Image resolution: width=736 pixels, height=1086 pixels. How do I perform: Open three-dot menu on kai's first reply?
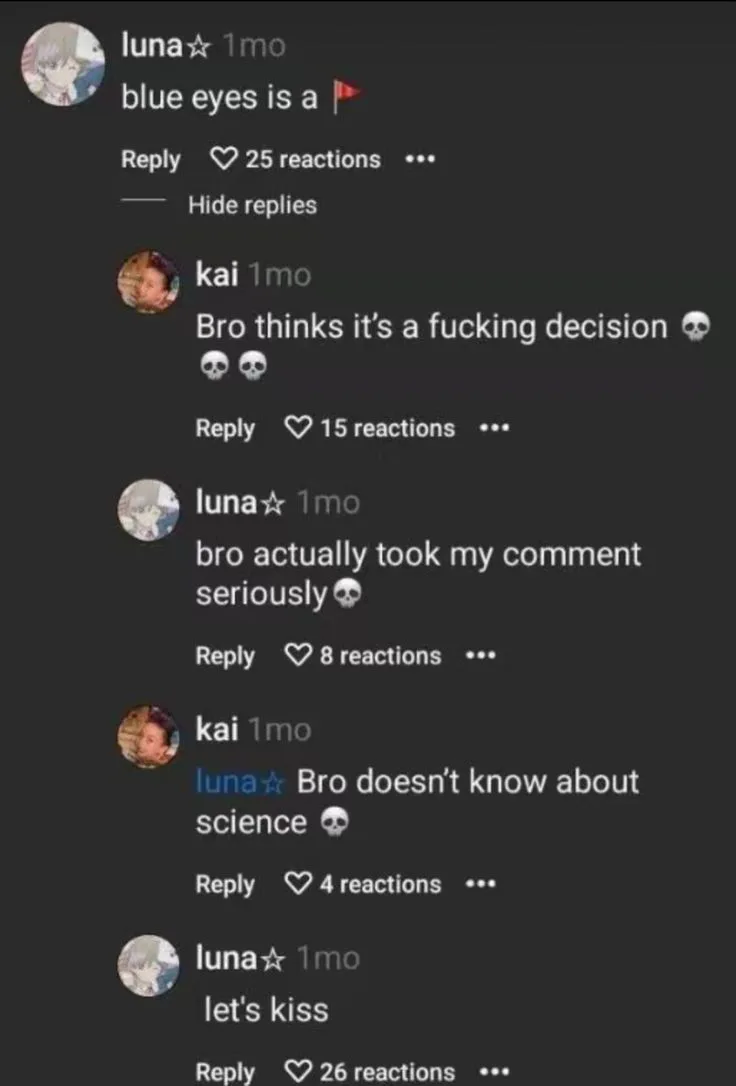[x=494, y=428]
